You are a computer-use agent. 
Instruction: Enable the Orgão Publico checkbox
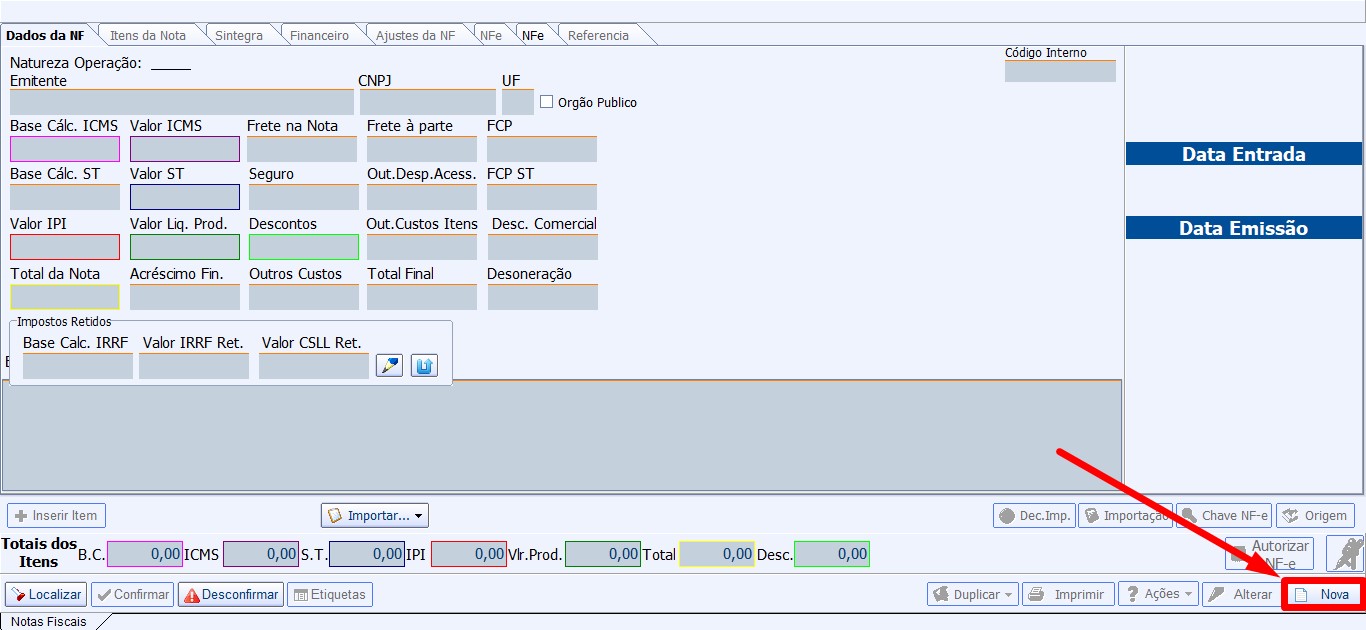tap(547, 102)
